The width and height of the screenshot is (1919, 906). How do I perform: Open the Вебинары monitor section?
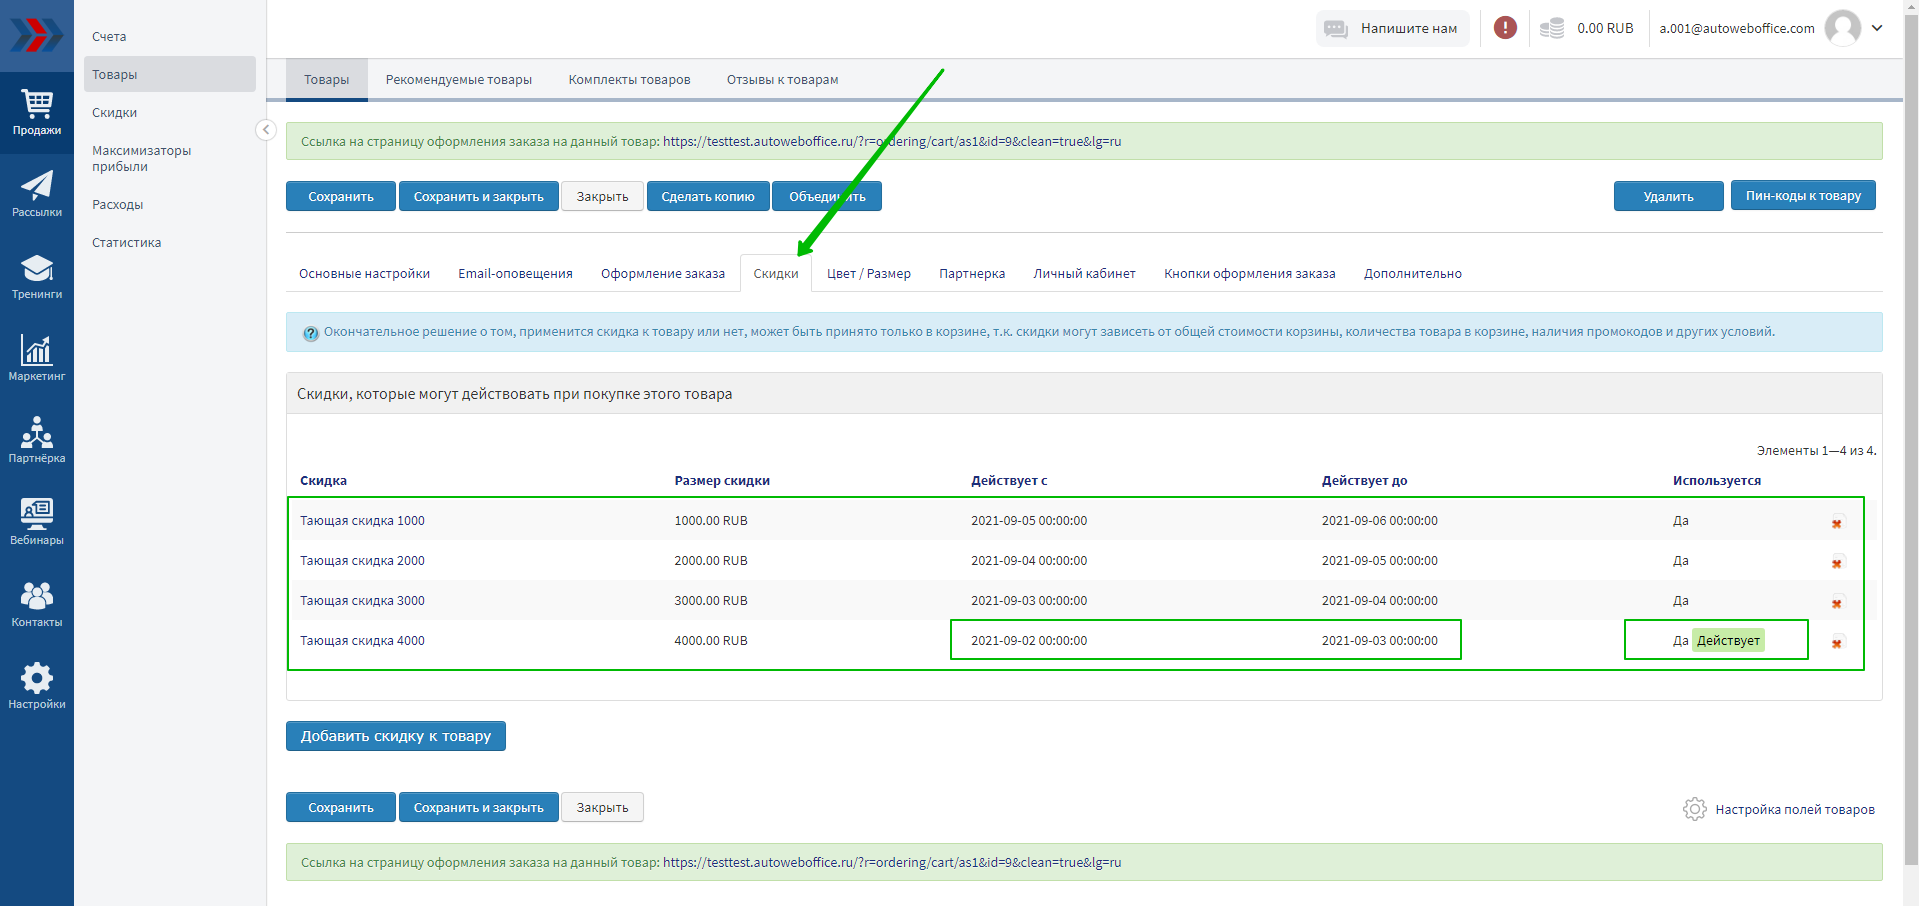37,522
